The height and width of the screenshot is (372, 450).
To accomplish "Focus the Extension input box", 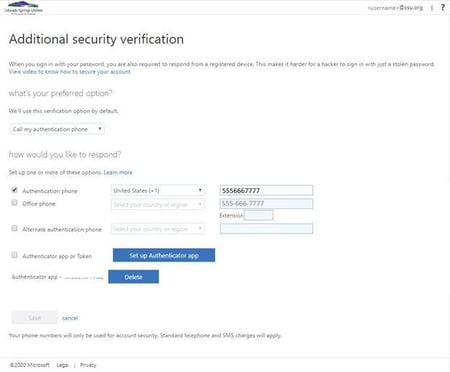I will 259,215.
